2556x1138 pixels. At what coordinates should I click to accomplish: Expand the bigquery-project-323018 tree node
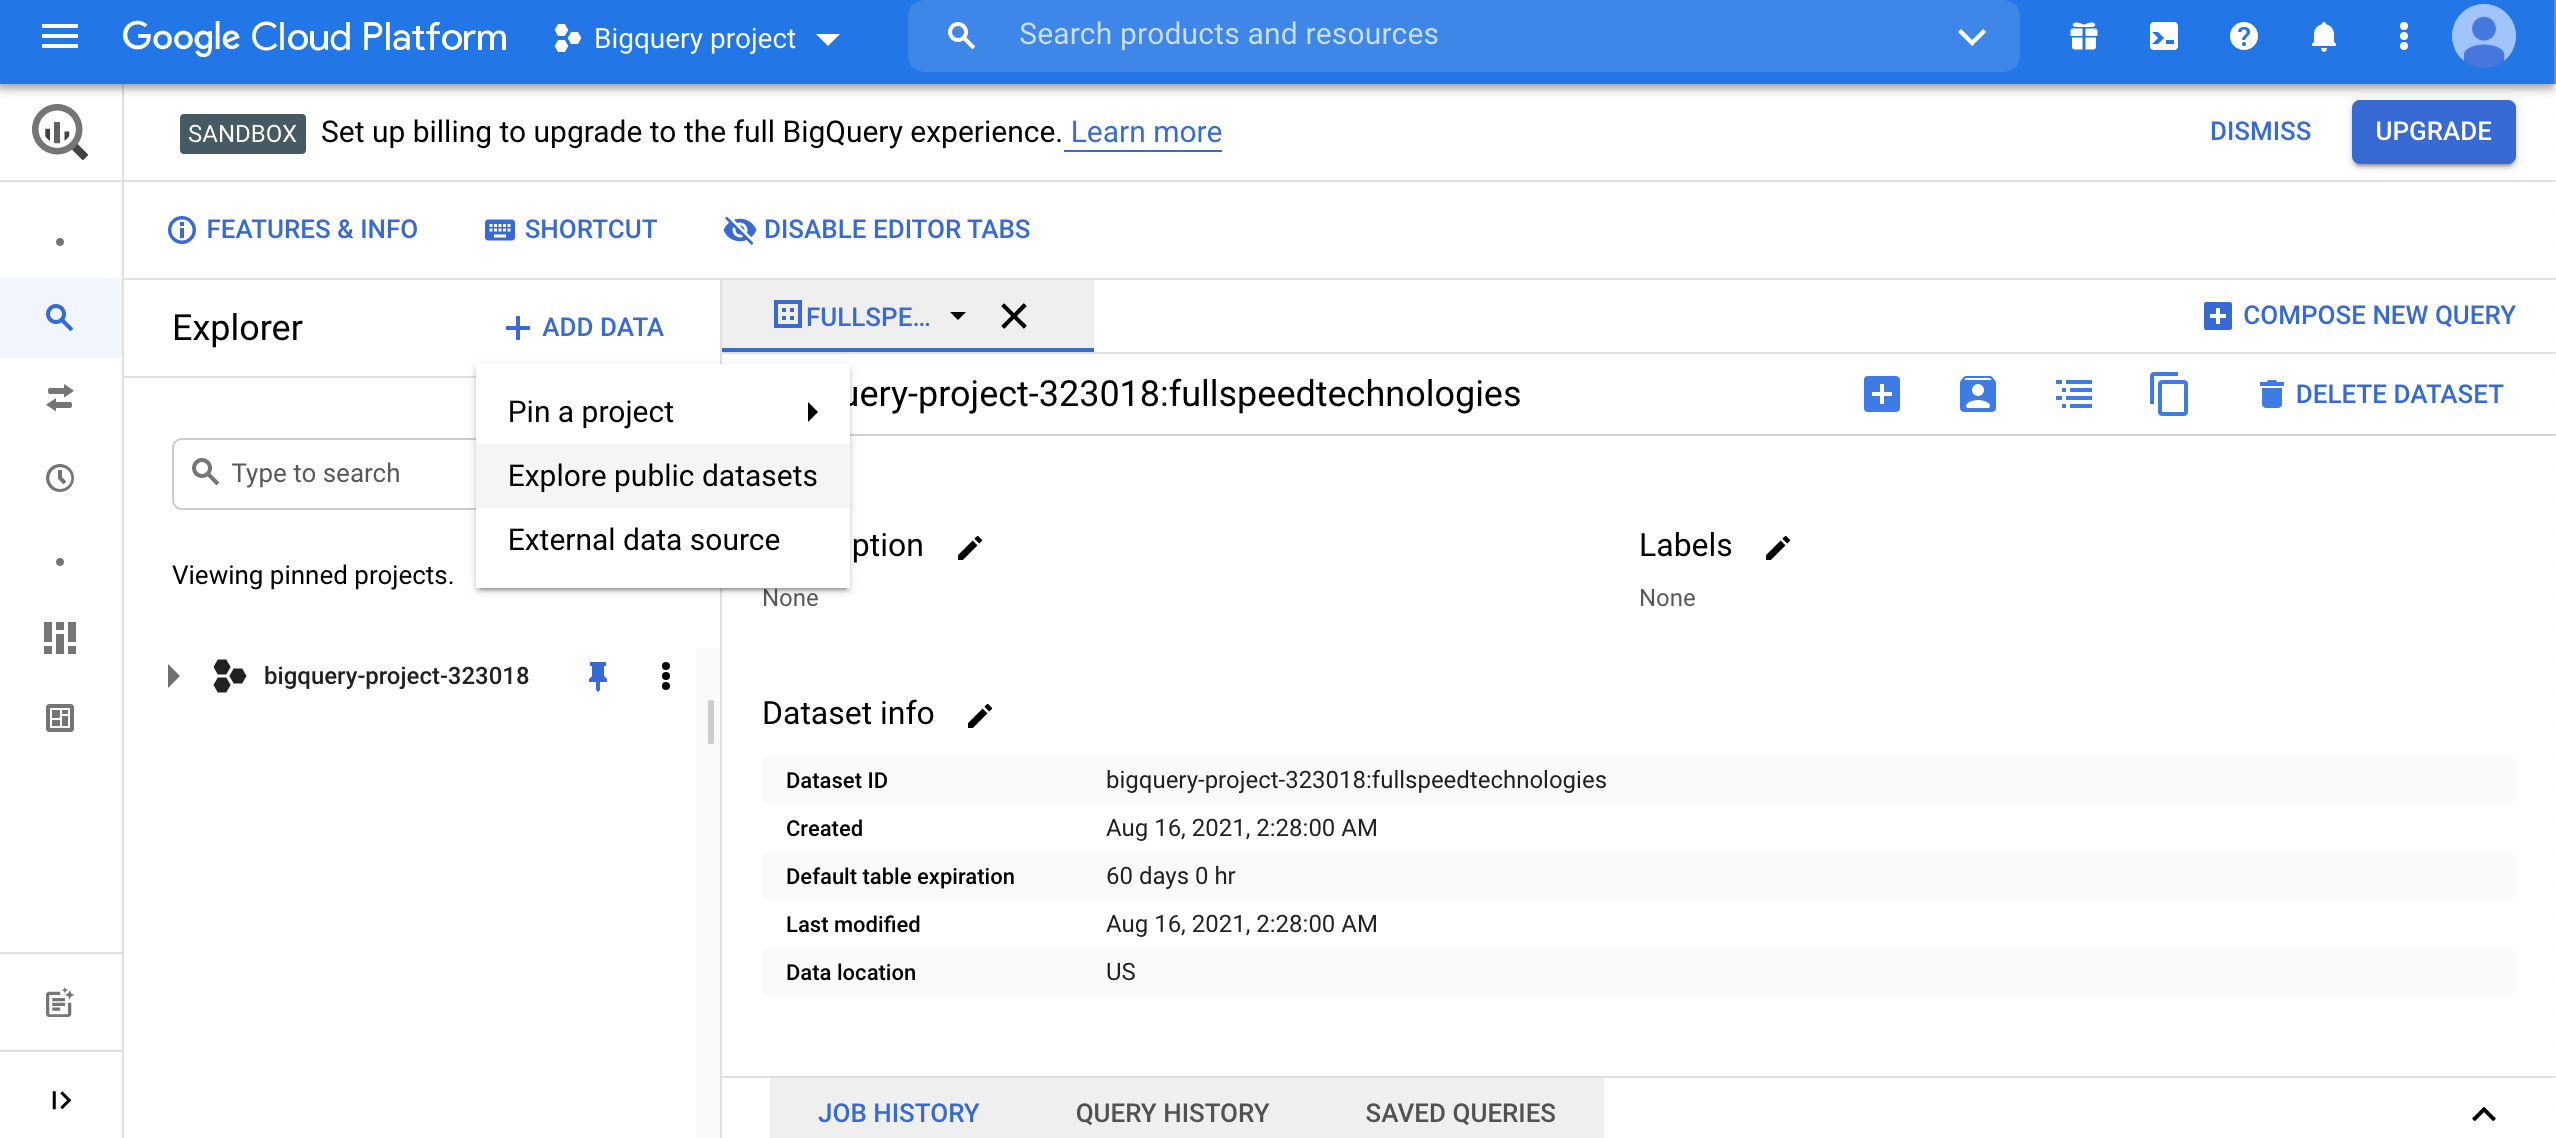coord(174,676)
